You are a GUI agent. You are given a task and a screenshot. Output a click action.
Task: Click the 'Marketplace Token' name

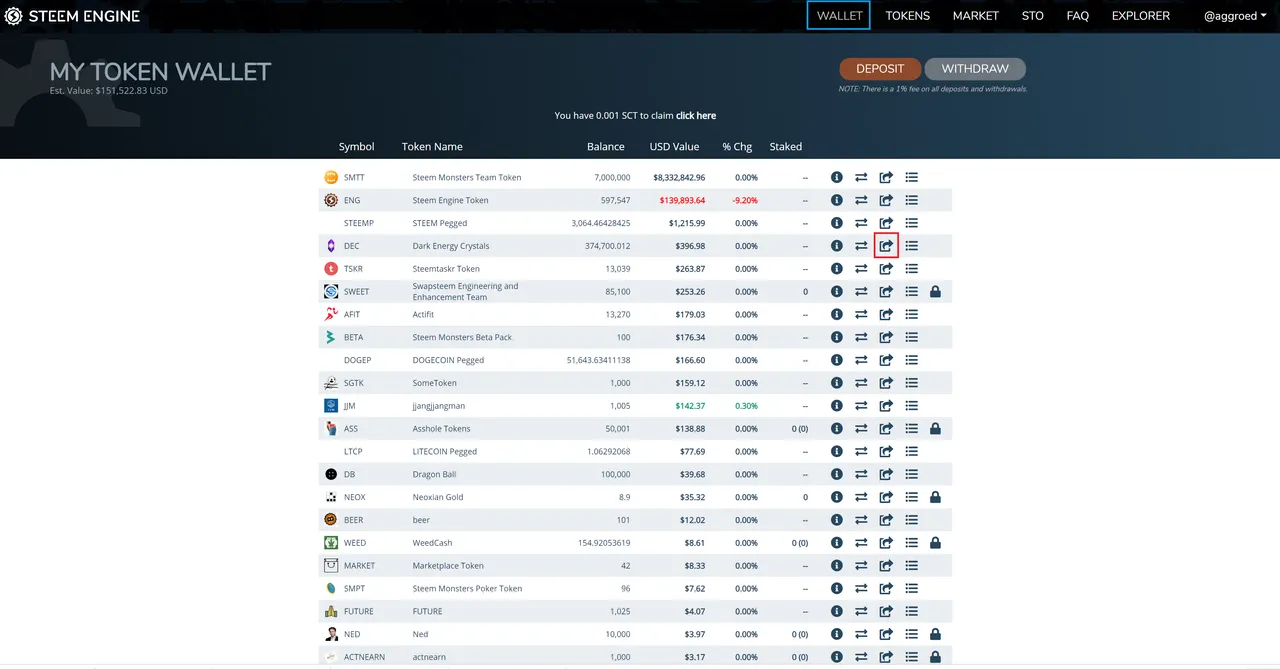click(450, 566)
